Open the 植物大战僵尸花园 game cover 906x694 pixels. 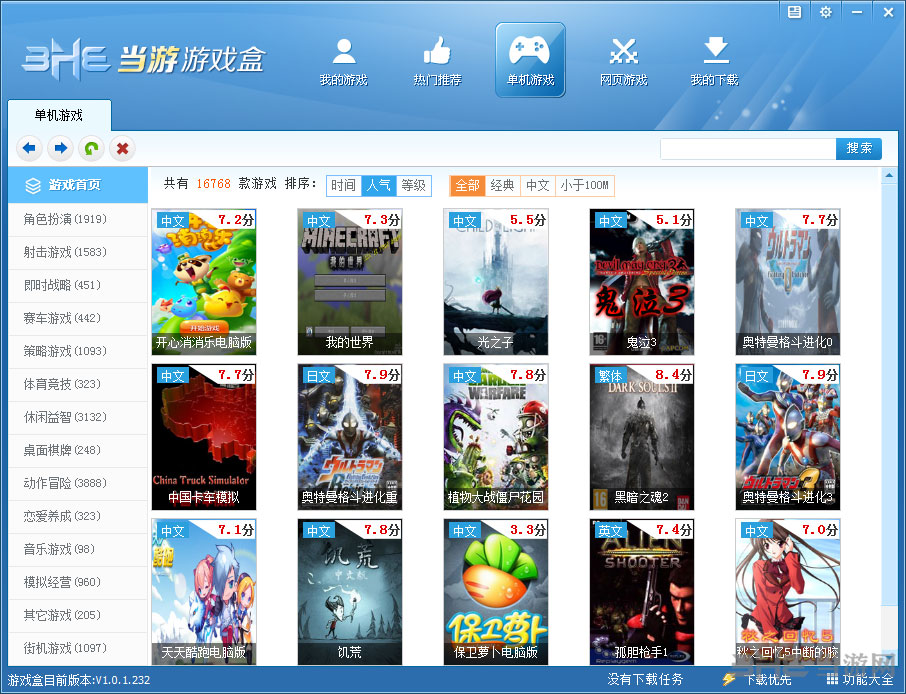tap(496, 437)
